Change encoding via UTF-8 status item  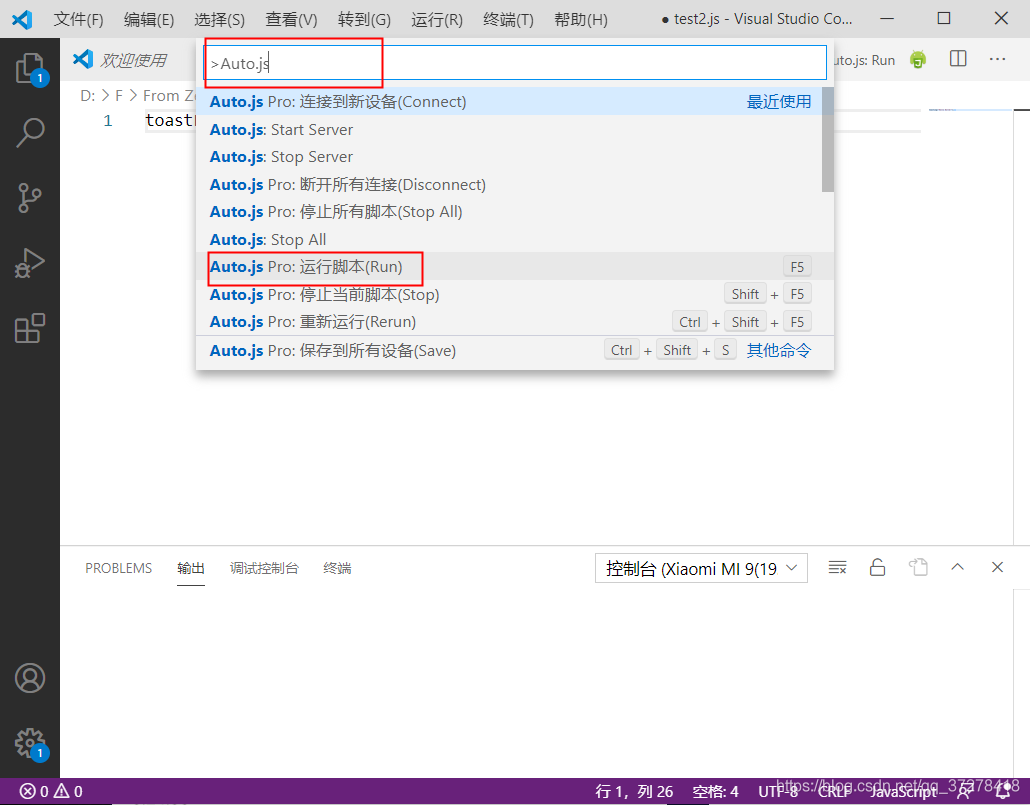tap(778, 791)
